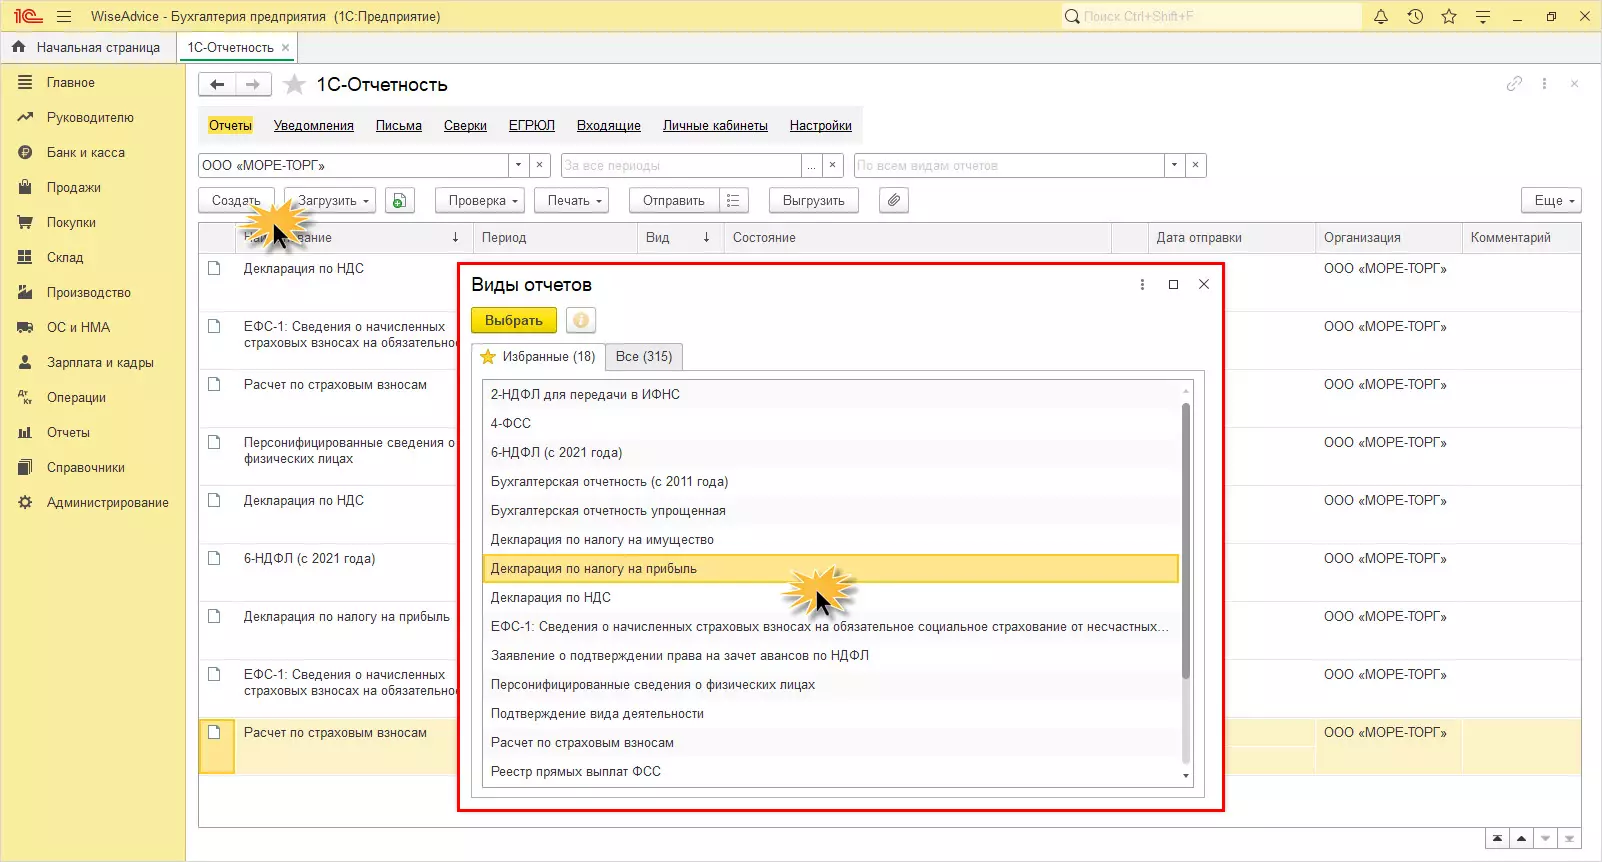Click the Выгрузить button
This screenshot has width=1602, height=862.
pyautogui.click(x=813, y=201)
